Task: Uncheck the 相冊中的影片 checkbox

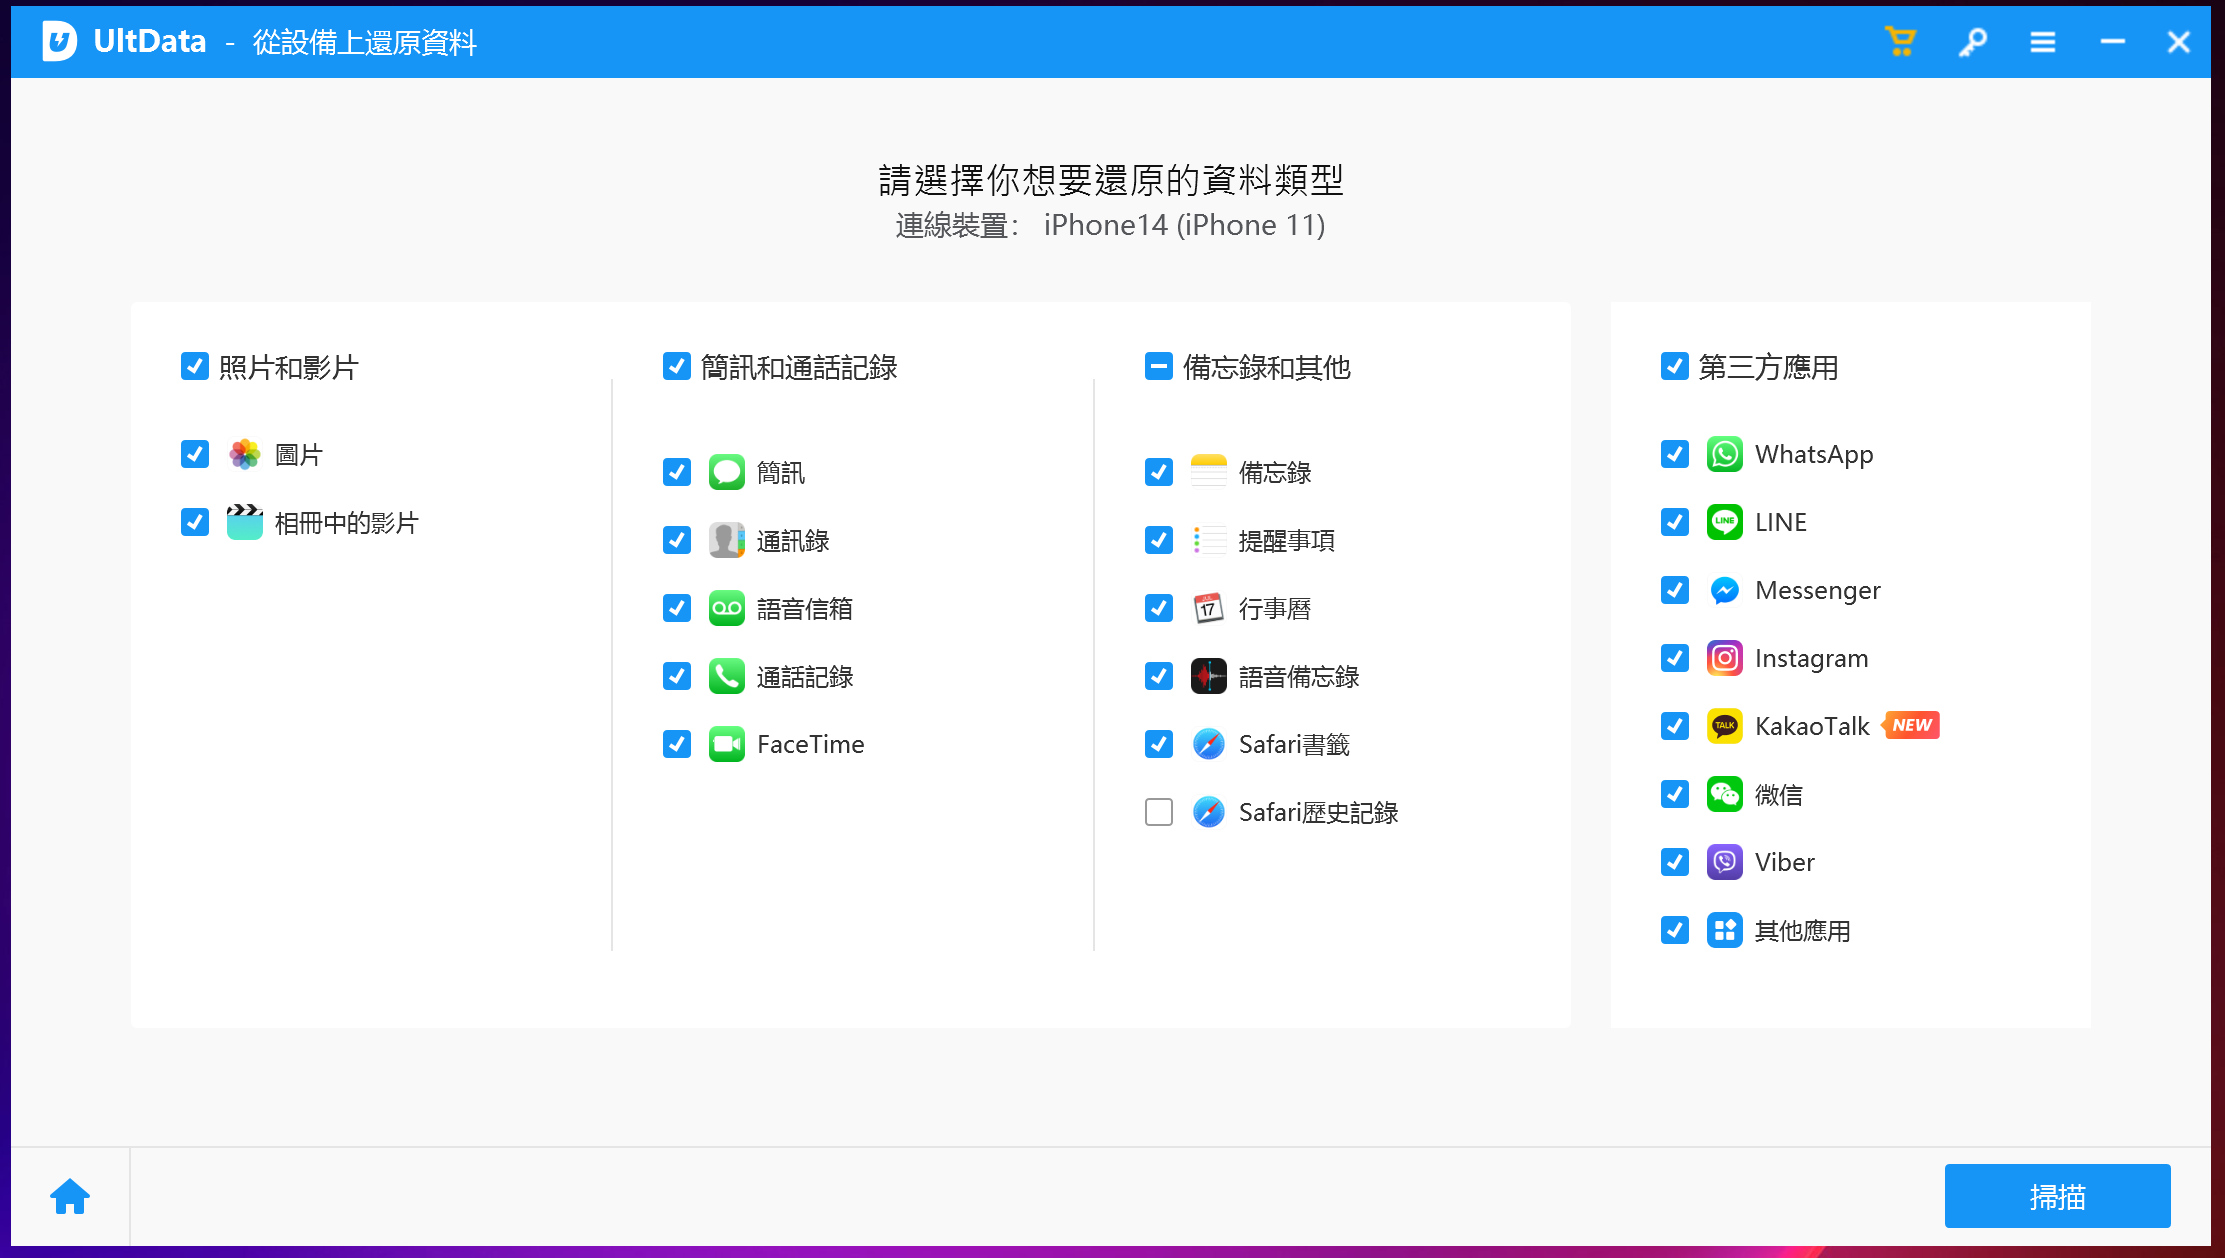Action: click(195, 522)
